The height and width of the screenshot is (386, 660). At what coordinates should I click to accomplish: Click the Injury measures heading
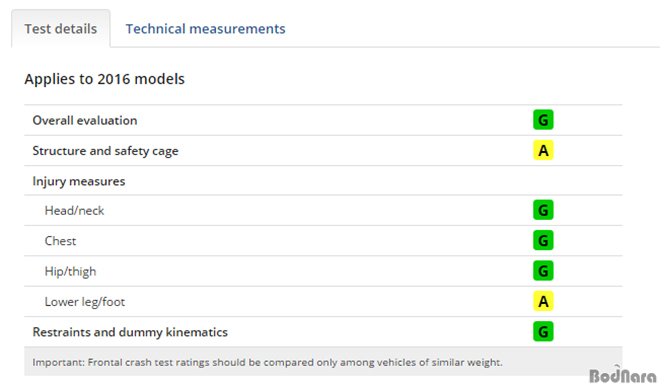[79, 181]
